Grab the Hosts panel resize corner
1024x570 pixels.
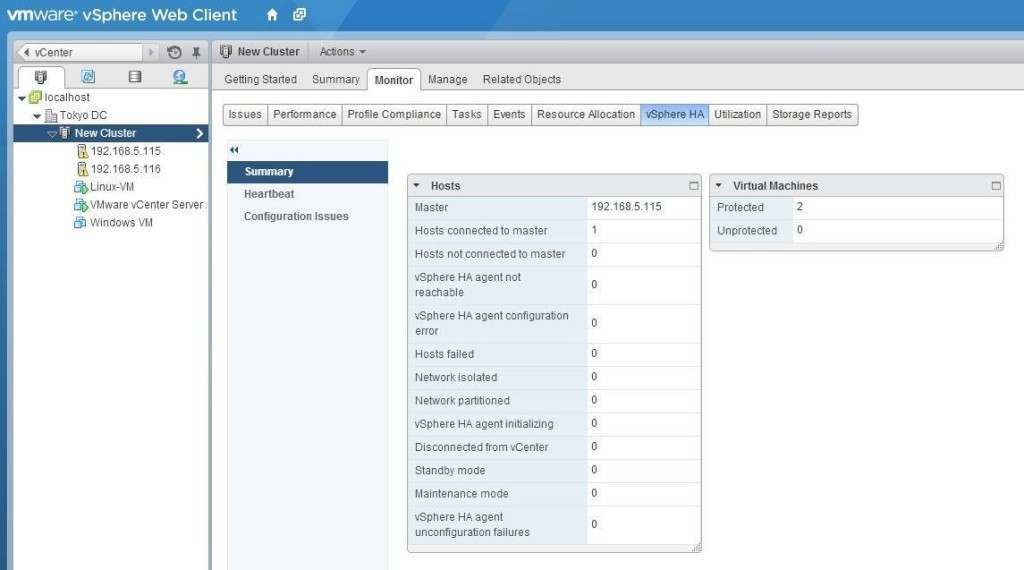pos(696,547)
